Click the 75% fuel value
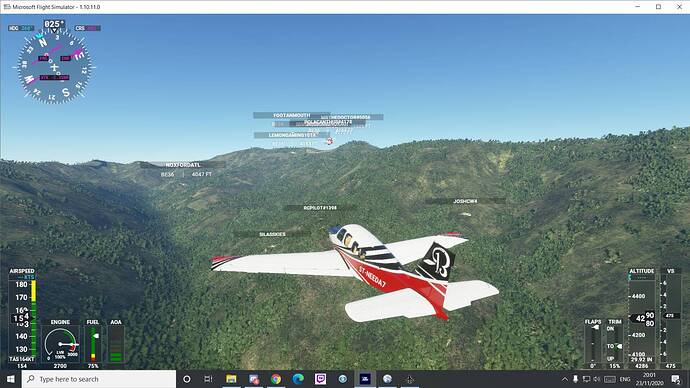690x388 pixels. [93, 366]
